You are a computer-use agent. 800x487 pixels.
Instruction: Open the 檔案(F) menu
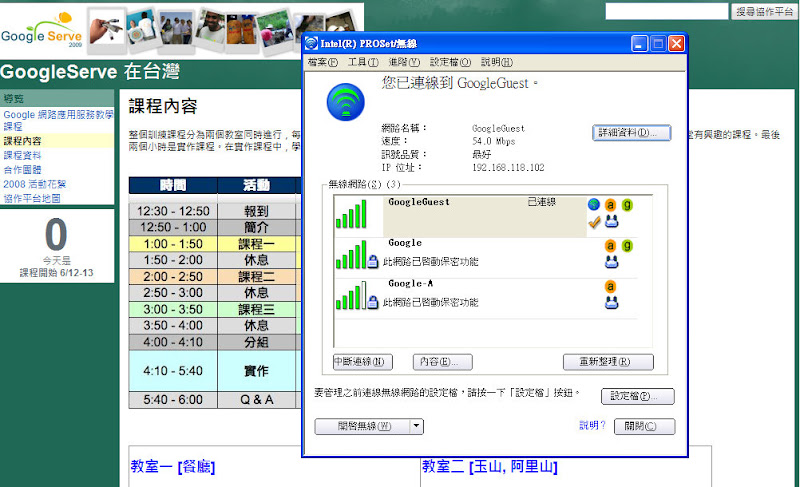pos(322,62)
